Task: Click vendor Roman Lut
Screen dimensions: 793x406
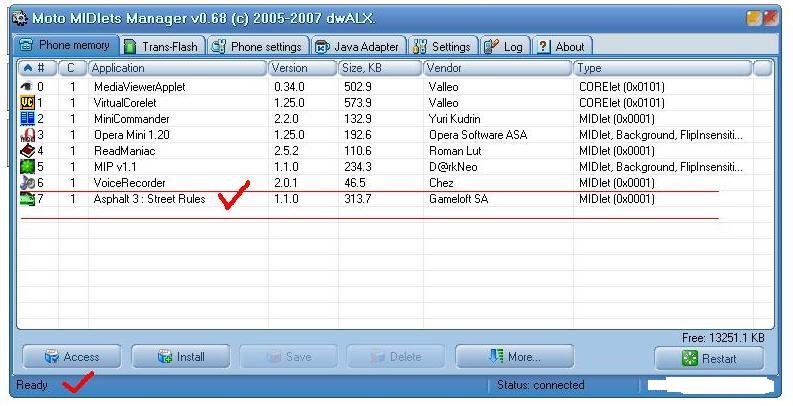Action: pyautogui.click(x=455, y=151)
